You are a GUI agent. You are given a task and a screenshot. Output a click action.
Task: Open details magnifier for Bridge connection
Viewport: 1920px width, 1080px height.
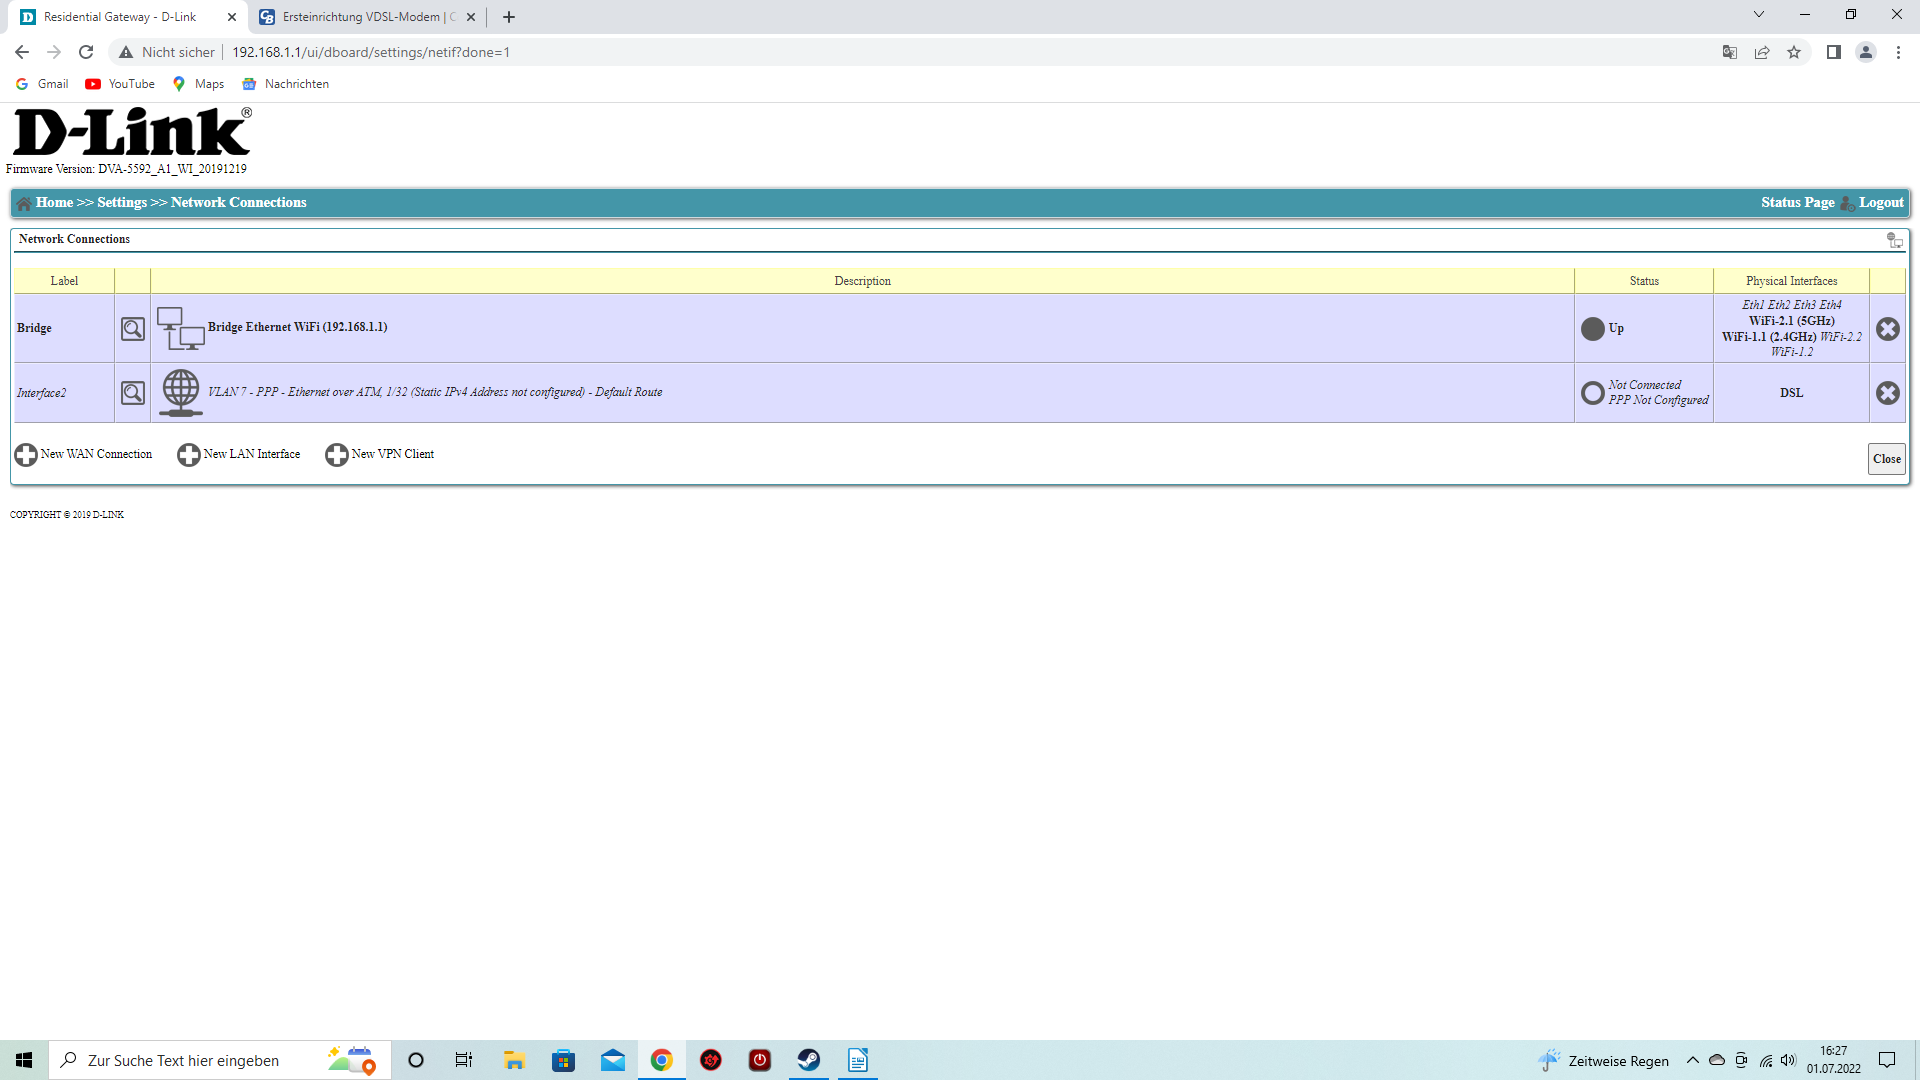pyautogui.click(x=132, y=329)
